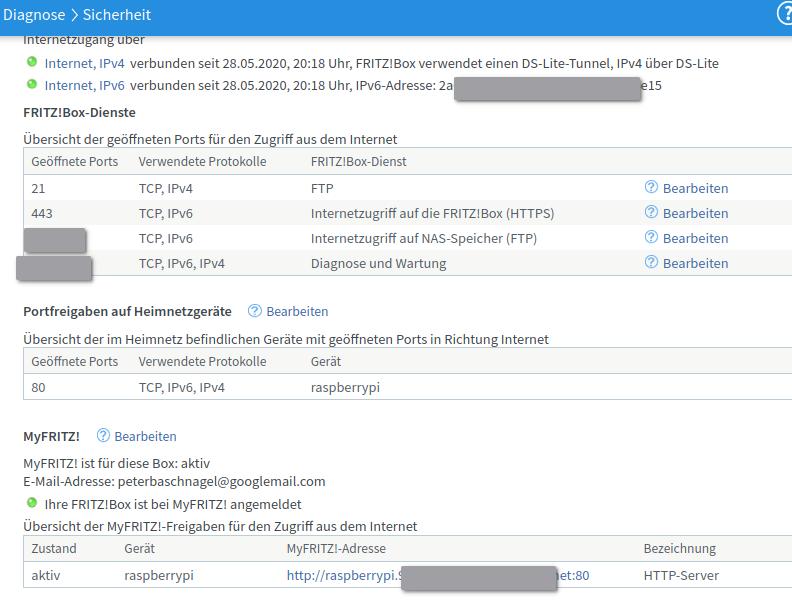Click the green status LED for Internet, IPv6
The image size is (792, 615).
point(32,85)
